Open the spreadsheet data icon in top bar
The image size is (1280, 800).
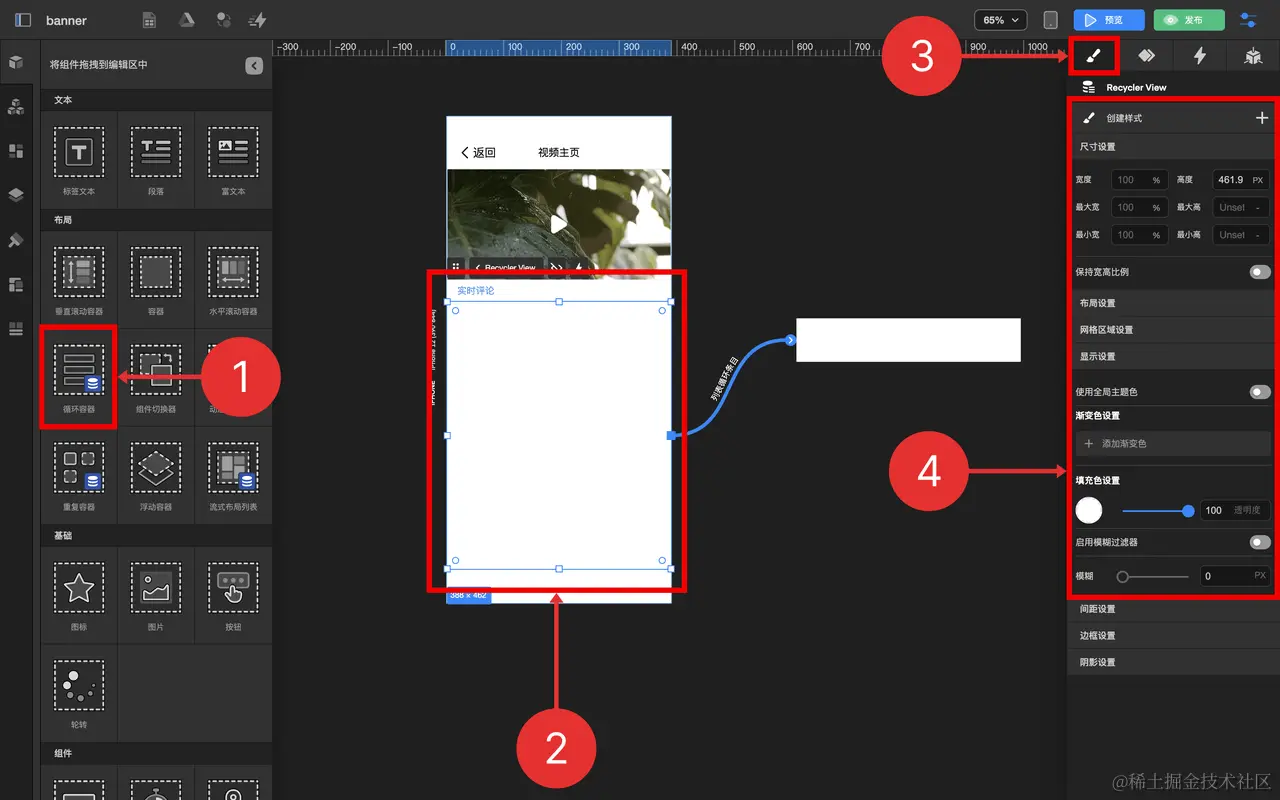[150, 20]
